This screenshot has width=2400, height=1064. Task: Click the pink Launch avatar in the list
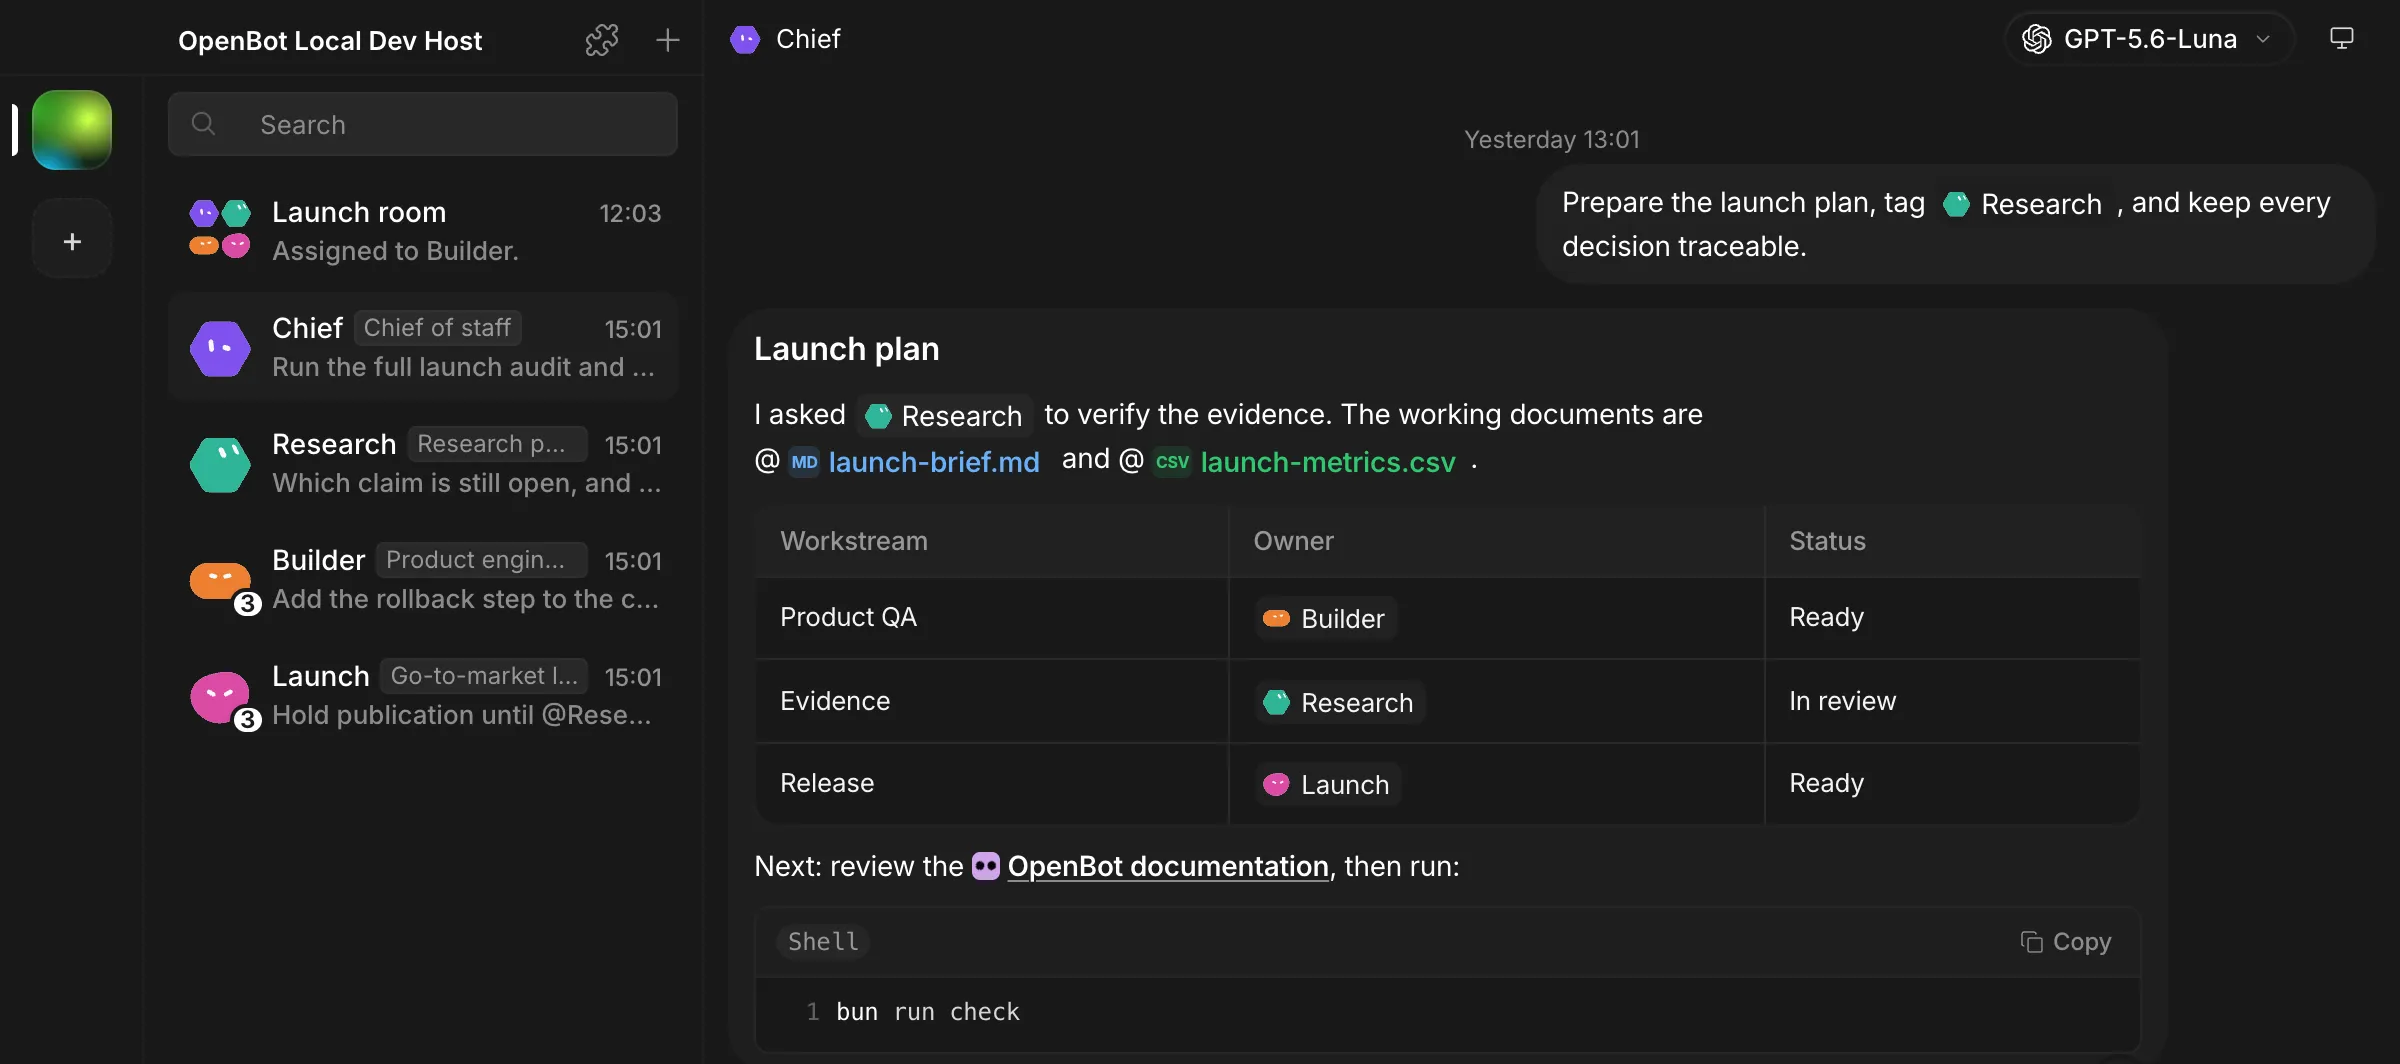pos(220,696)
